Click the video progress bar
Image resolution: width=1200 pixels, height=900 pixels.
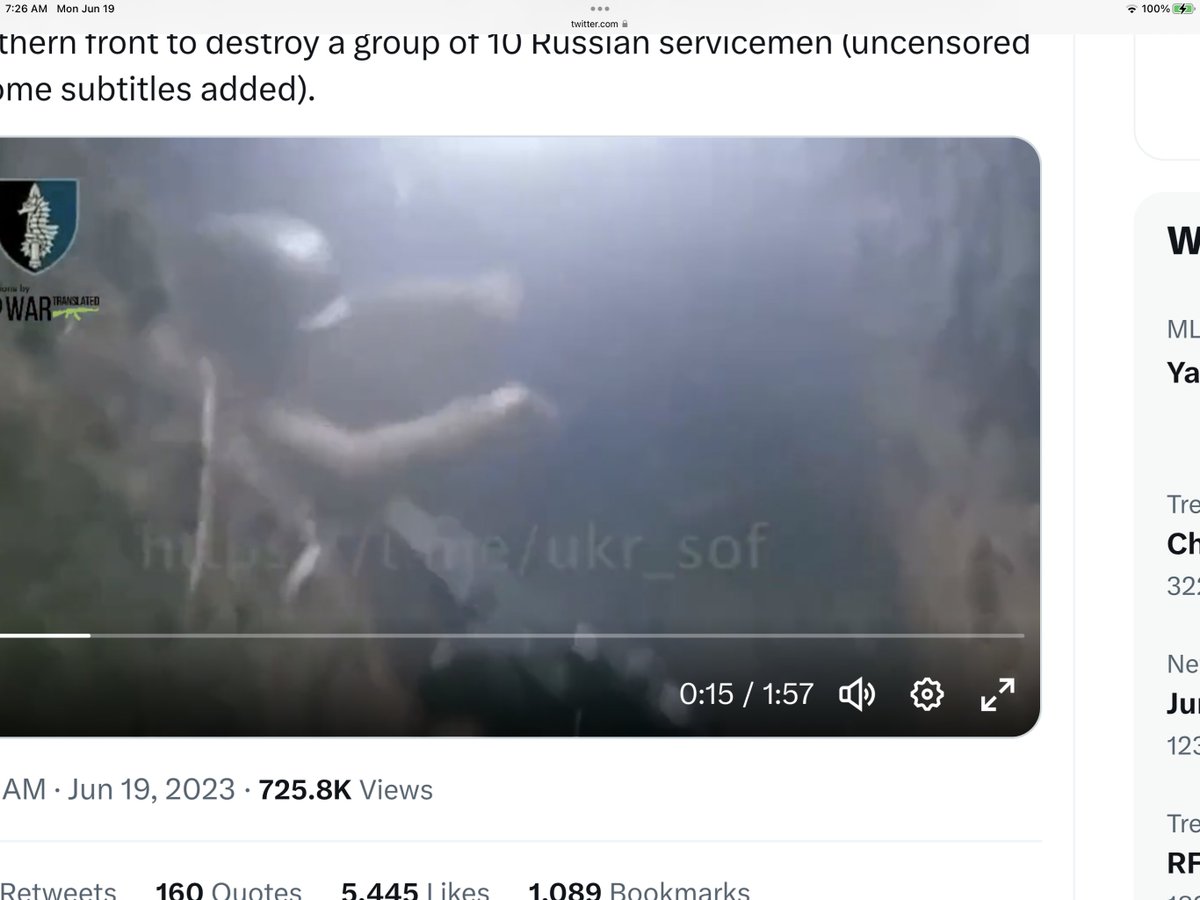click(512, 635)
